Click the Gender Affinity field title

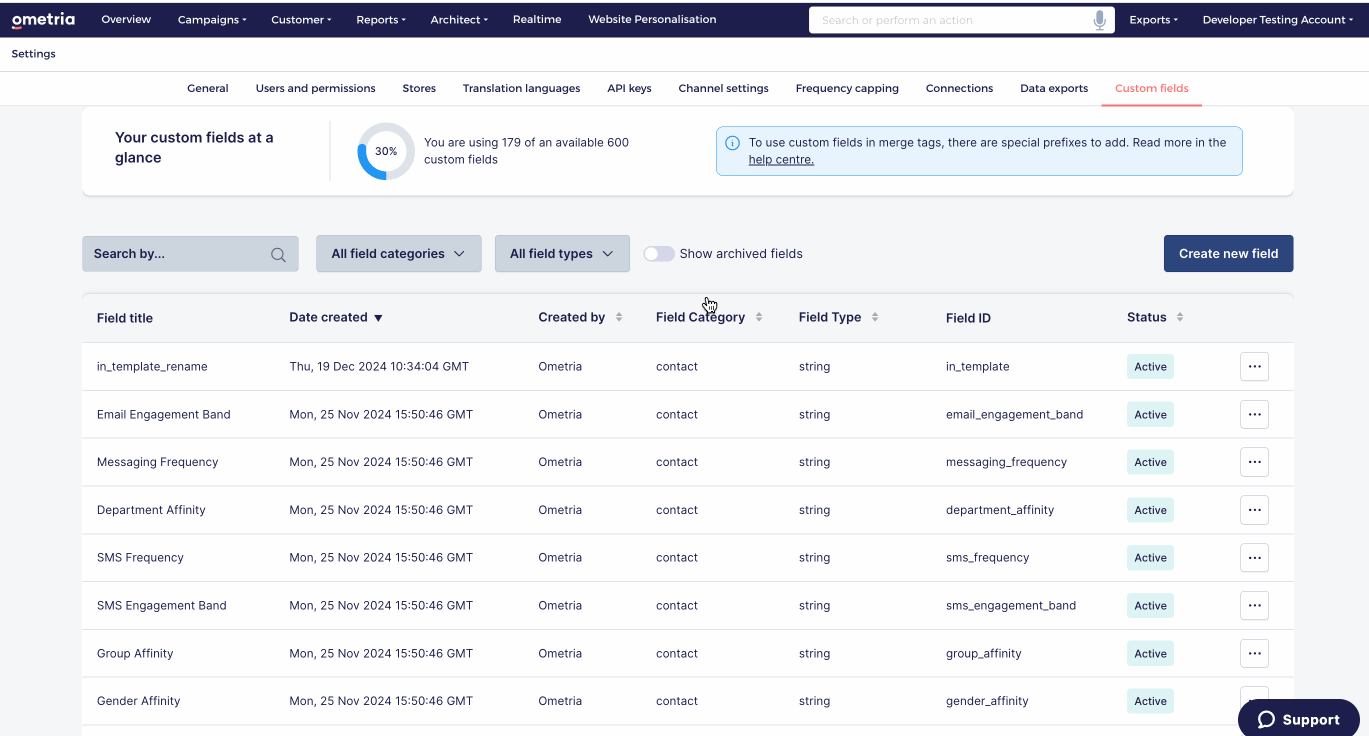(x=139, y=701)
